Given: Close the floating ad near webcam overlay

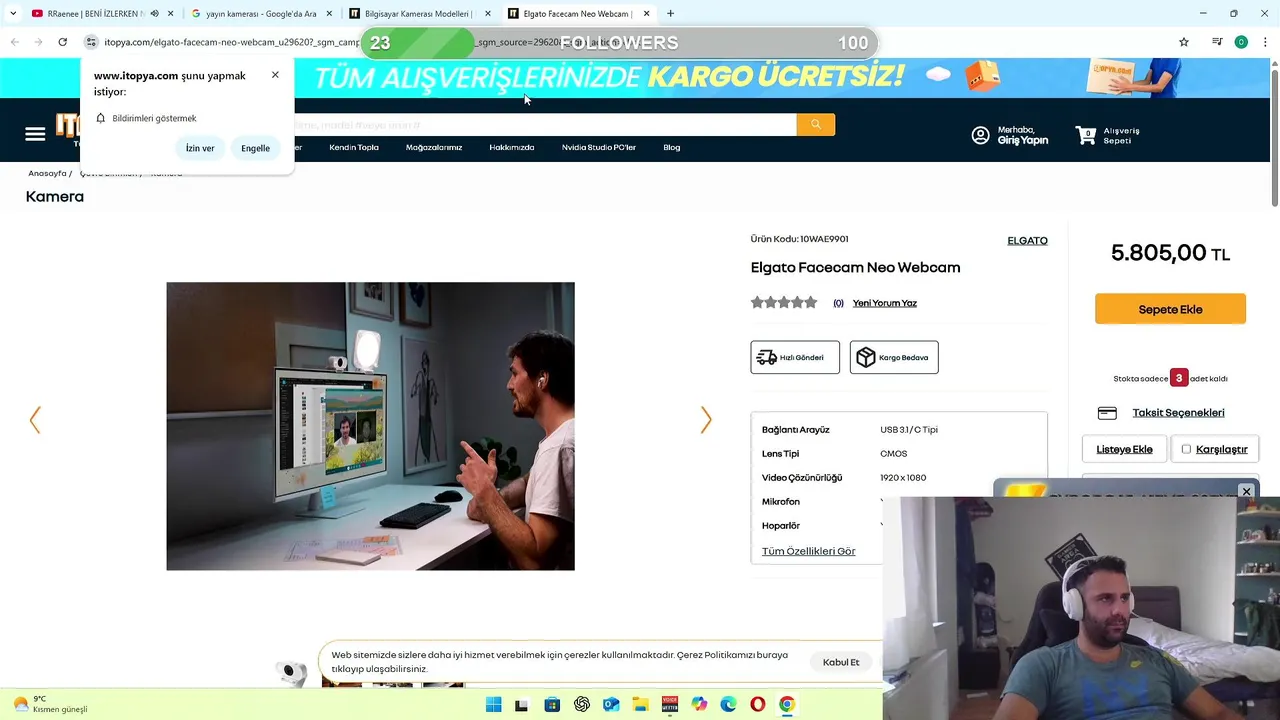Looking at the screenshot, I should [x=1246, y=491].
